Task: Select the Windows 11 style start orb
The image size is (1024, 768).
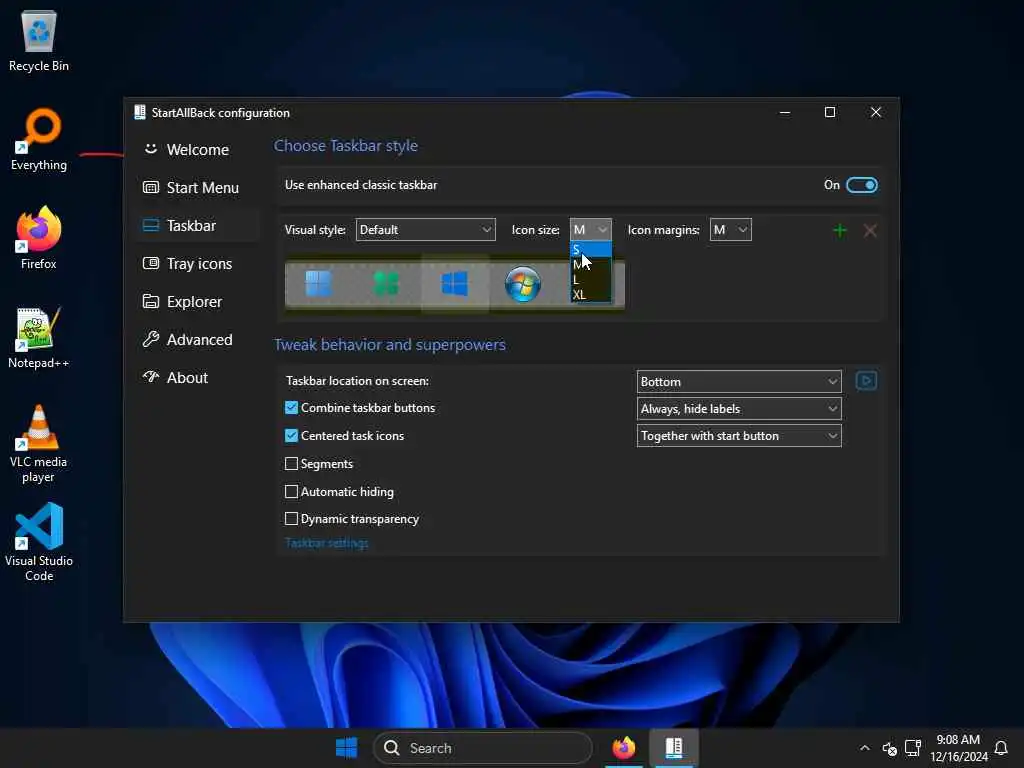Action: [319, 284]
